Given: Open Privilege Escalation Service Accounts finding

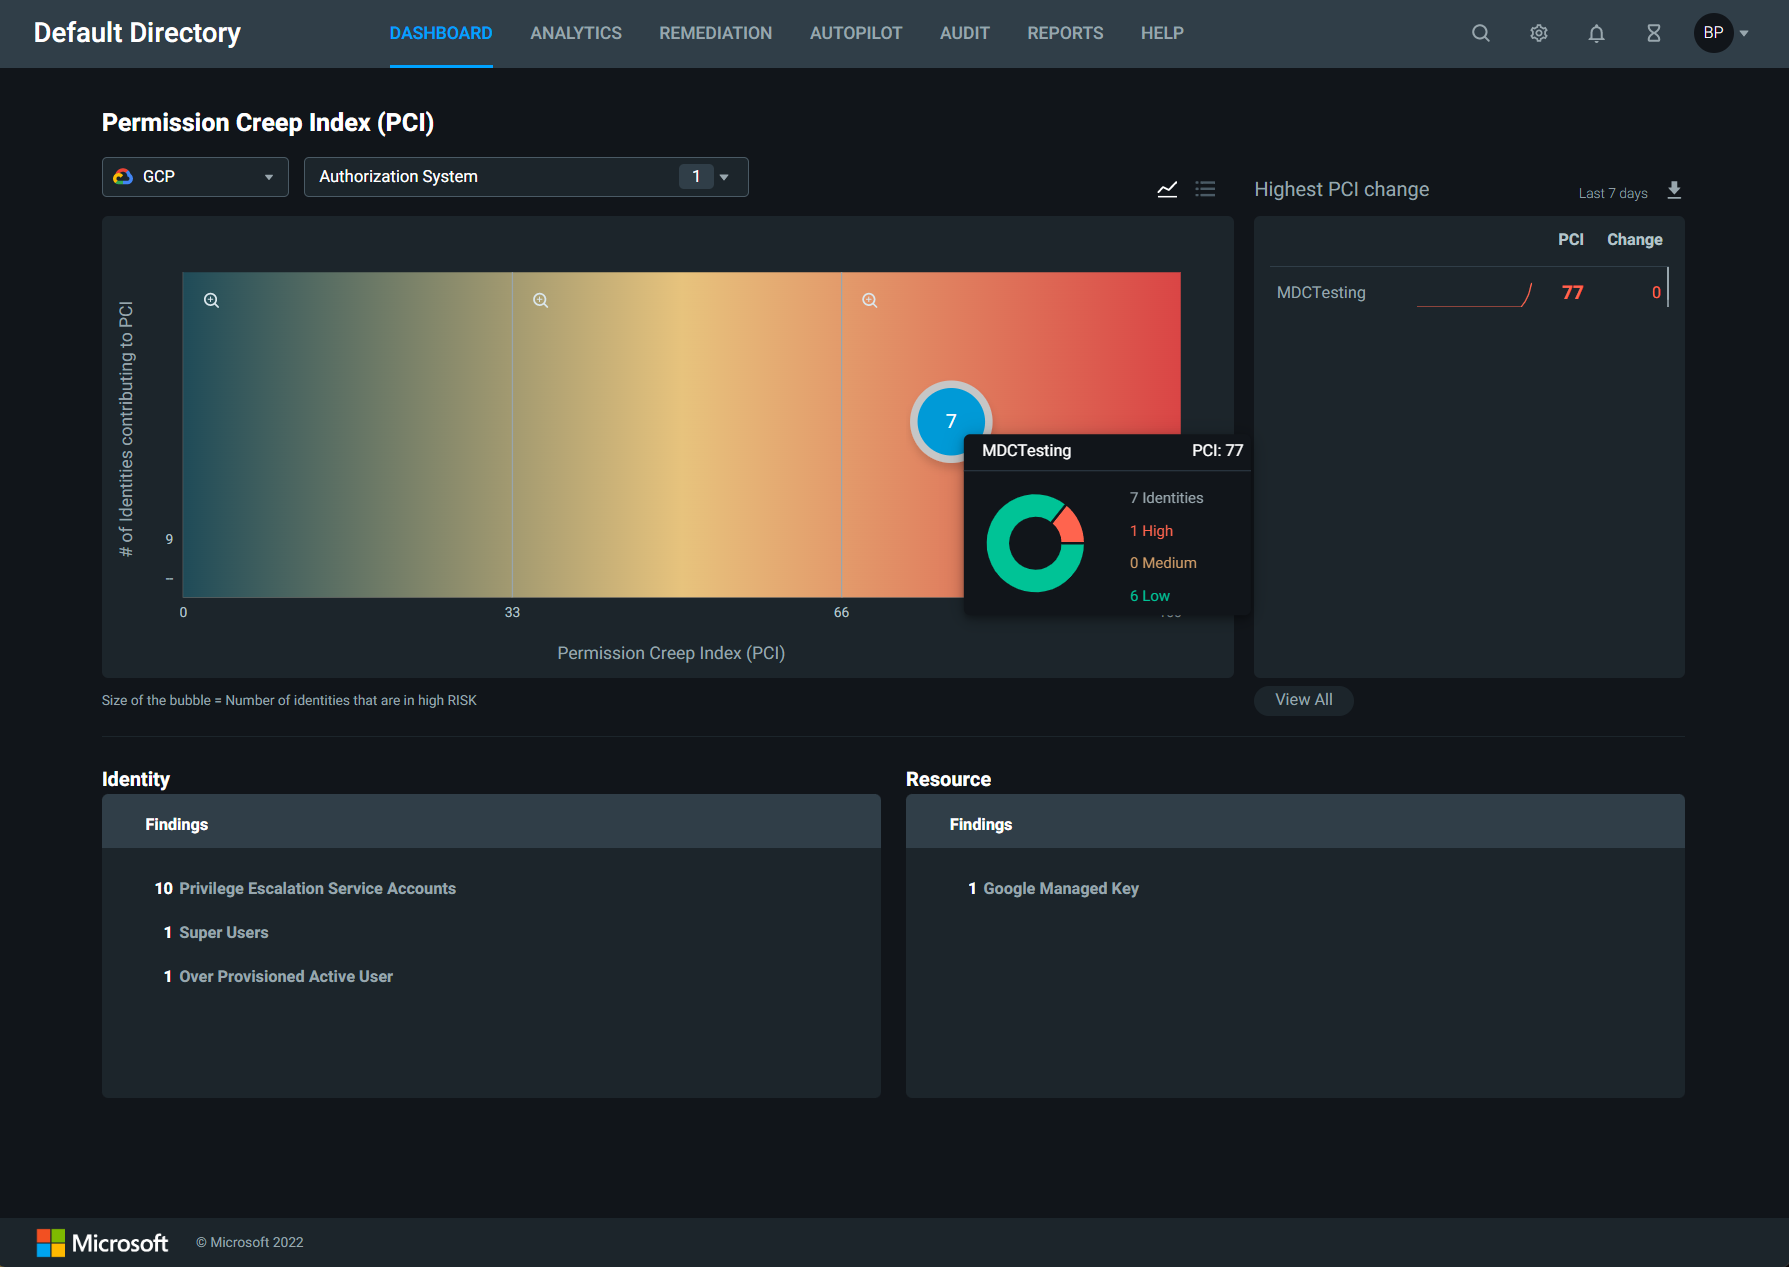Looking at the screenshot, I should pyautogui.click(x=316, y=888).
